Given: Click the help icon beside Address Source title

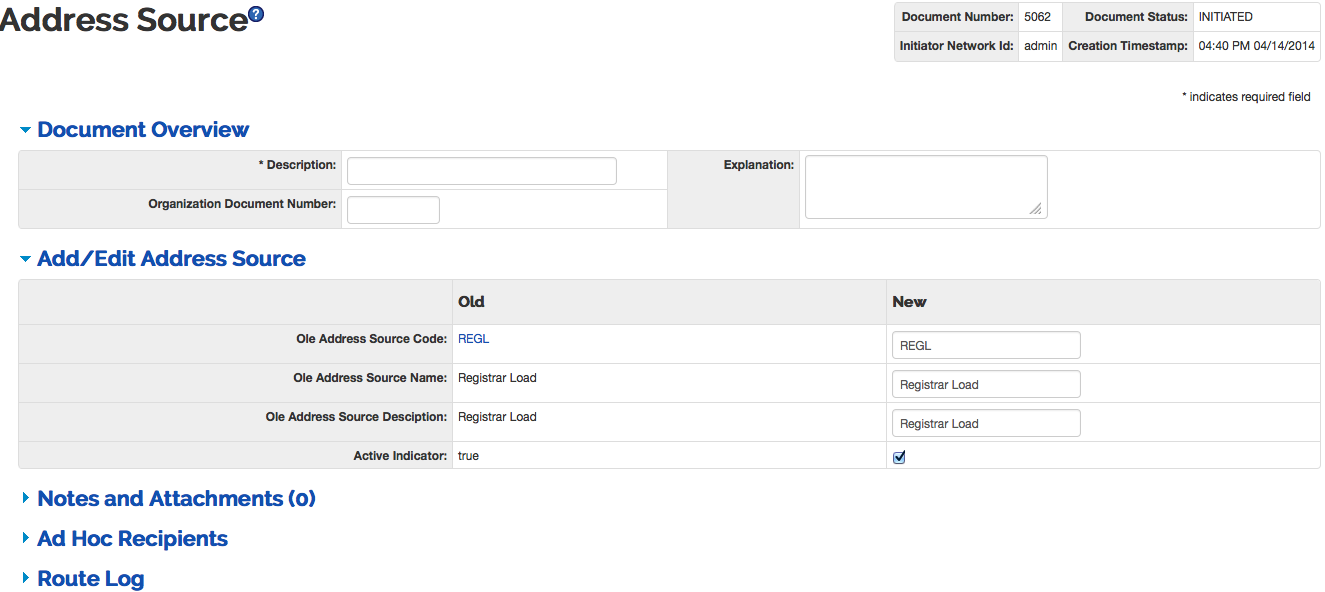Looking at the screenshot, I should pos(256,14).
